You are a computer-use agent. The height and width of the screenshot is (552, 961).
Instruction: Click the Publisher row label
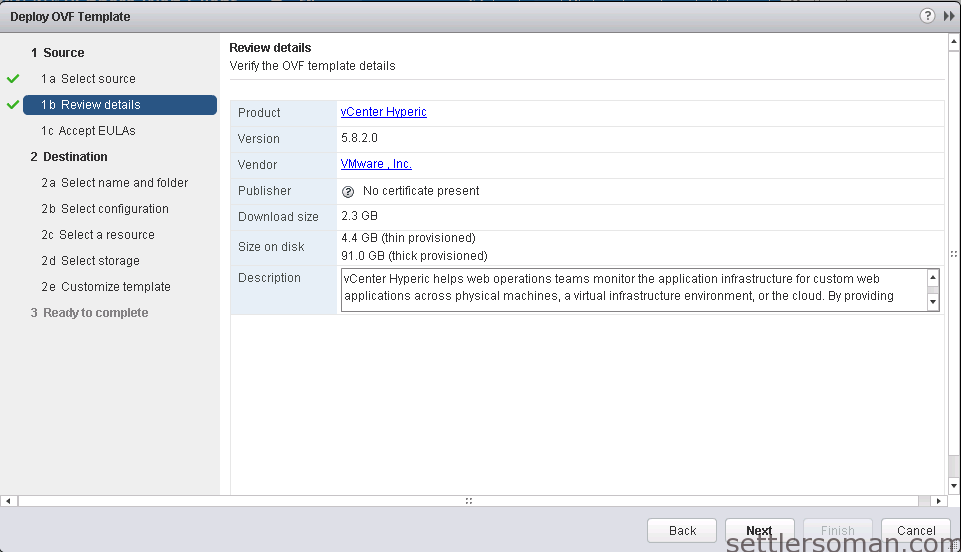click(264, 191)
